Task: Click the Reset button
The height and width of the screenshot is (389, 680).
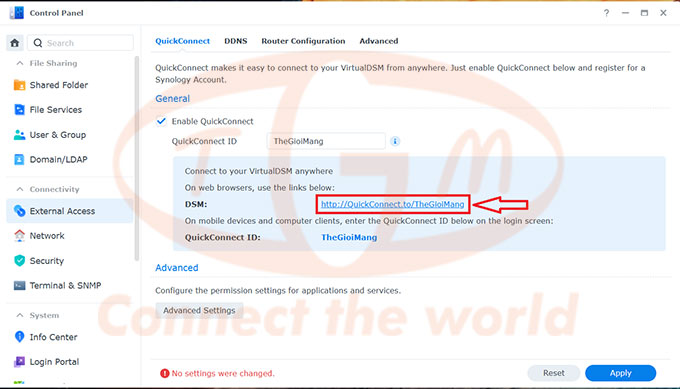Action: [554, 373]
